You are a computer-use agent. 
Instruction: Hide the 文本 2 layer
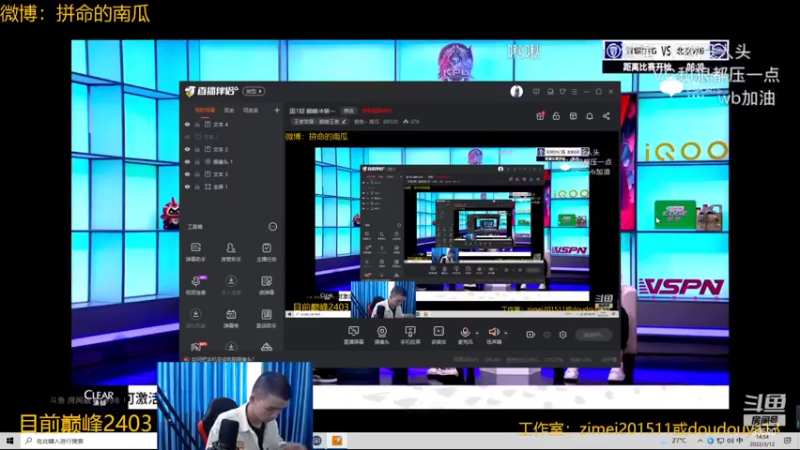point(187,149)
